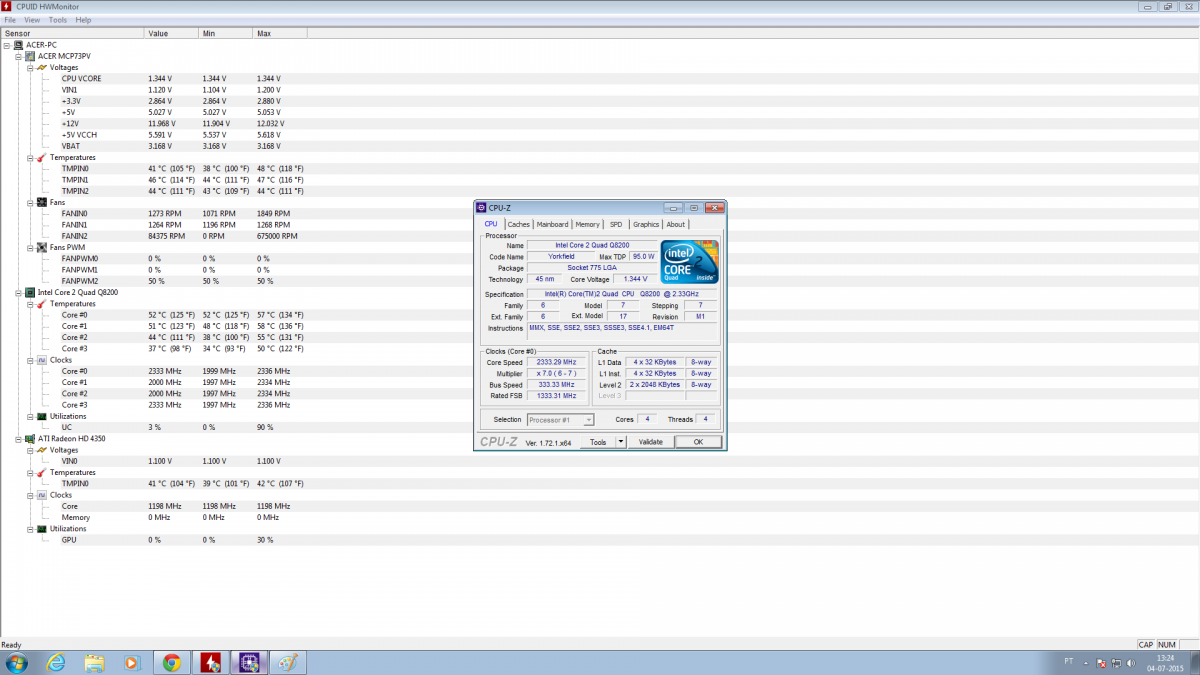1200x675 pixels.
Task: Open Windows Explorer folder in taskbar
Action: (95, 662)
